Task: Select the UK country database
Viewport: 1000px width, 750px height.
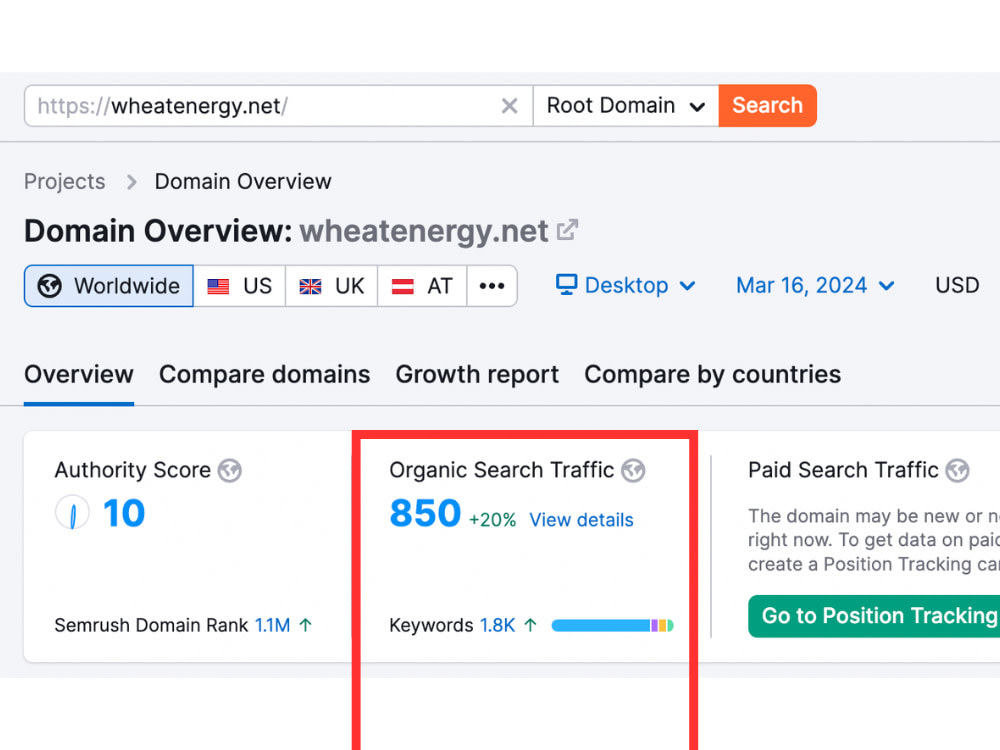Action: coord(332,286)
